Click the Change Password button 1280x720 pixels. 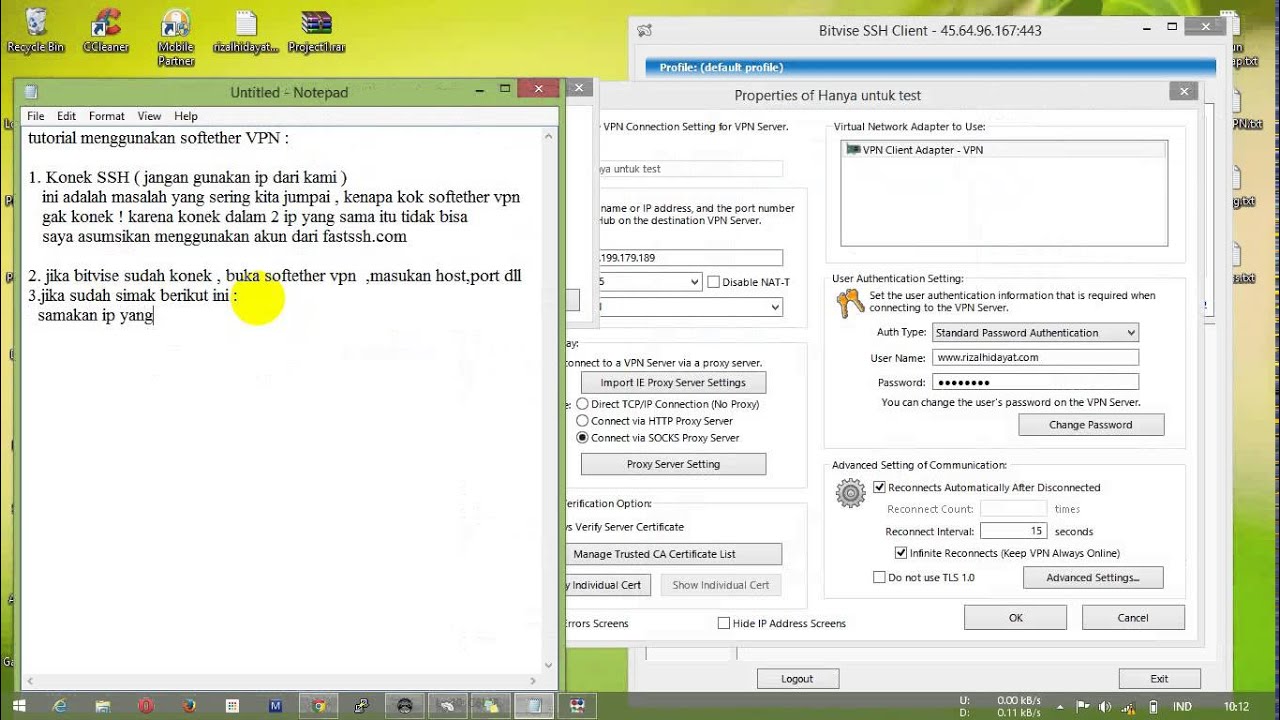click(1091, 425)
